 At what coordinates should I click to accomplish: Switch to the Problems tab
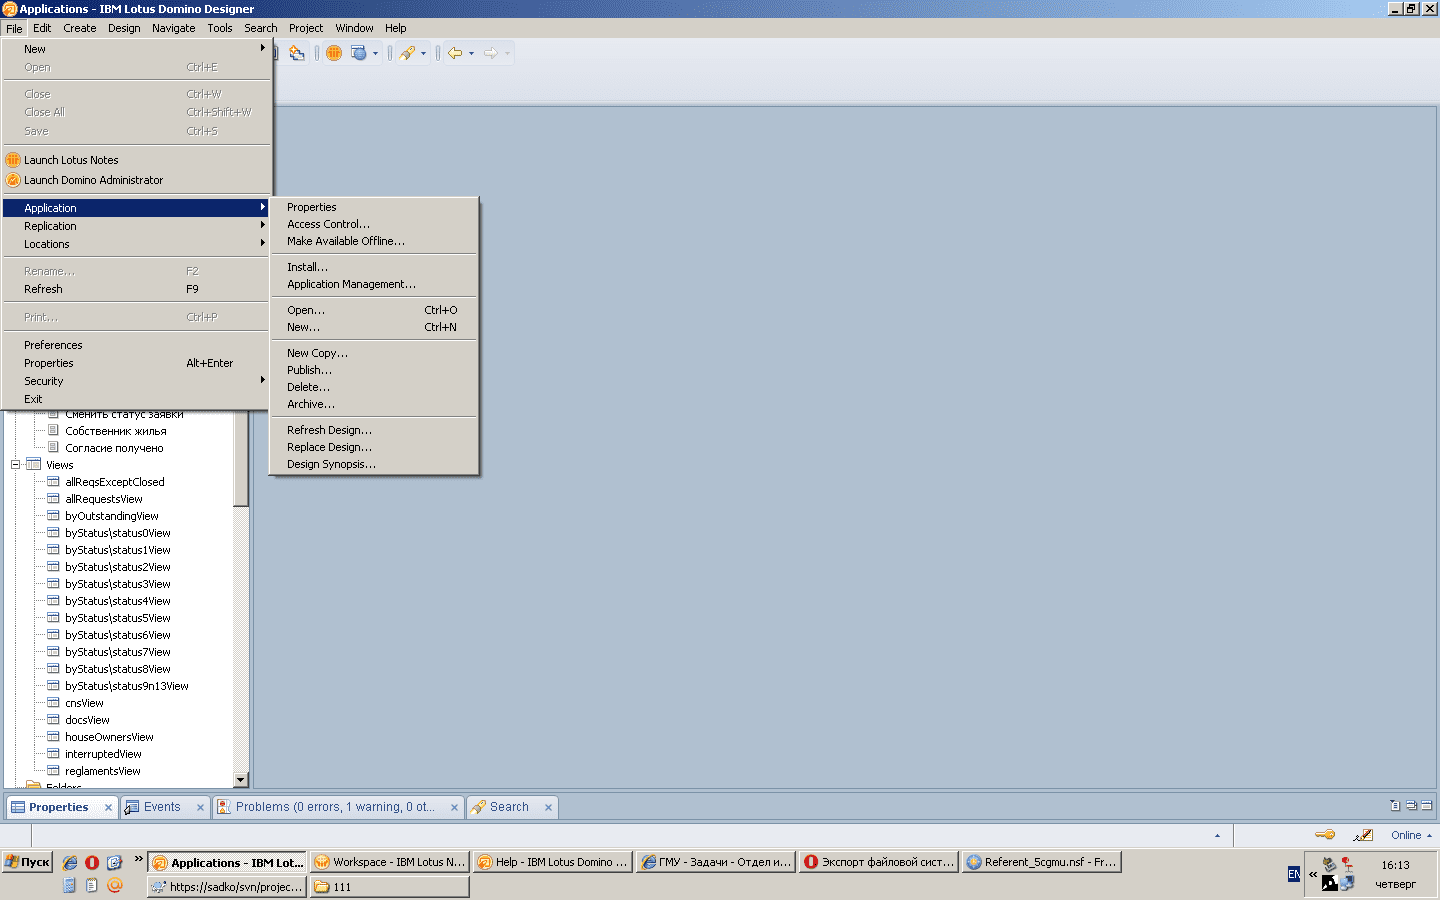tap(334, 807)
